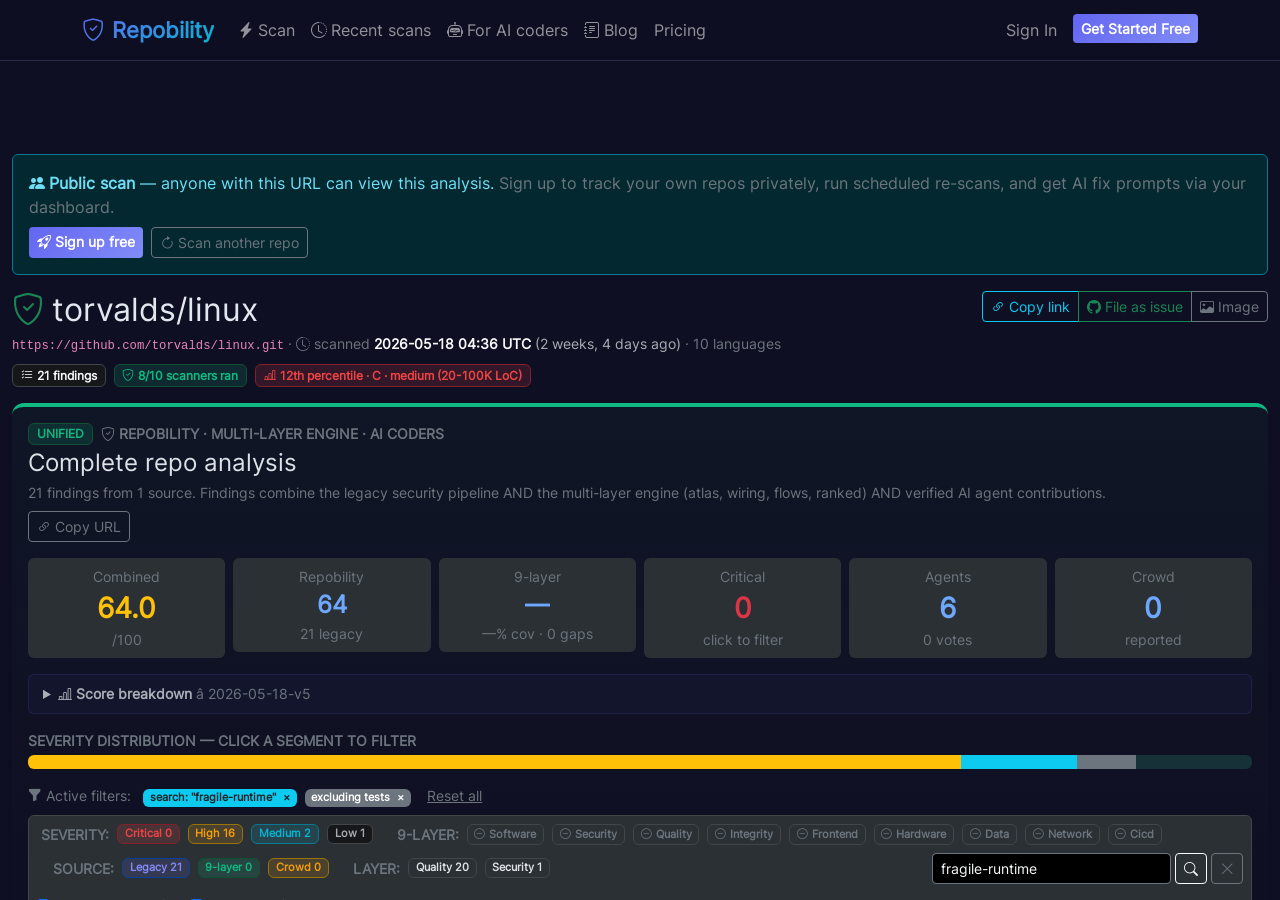Open the github.com/torvalds/linux.git URL

[x=148, y=345]
